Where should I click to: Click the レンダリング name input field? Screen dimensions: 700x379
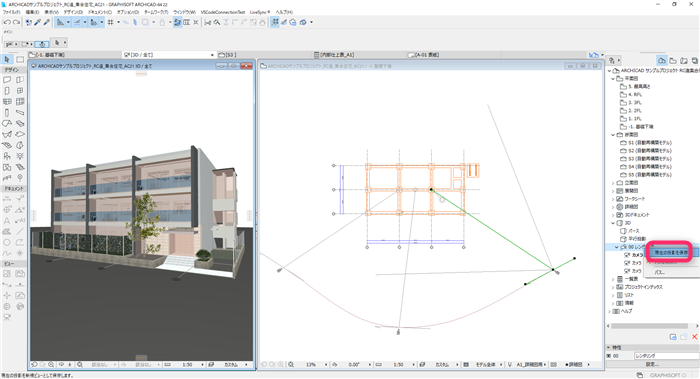coord(667,356)
